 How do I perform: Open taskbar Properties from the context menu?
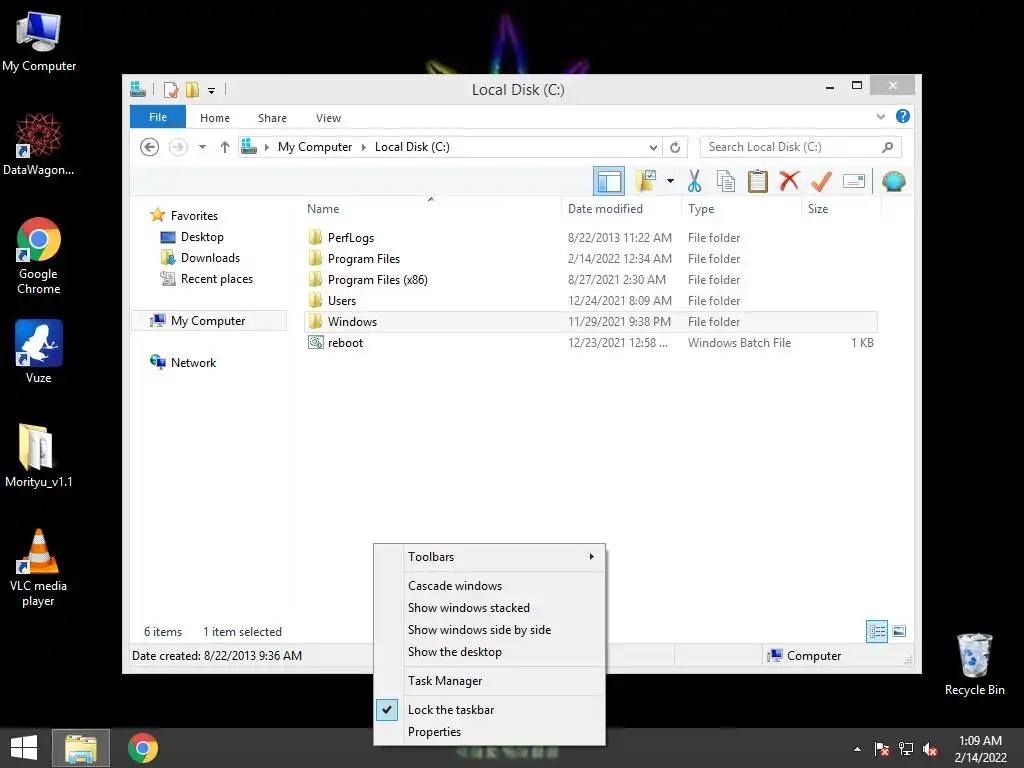[502, 731]
